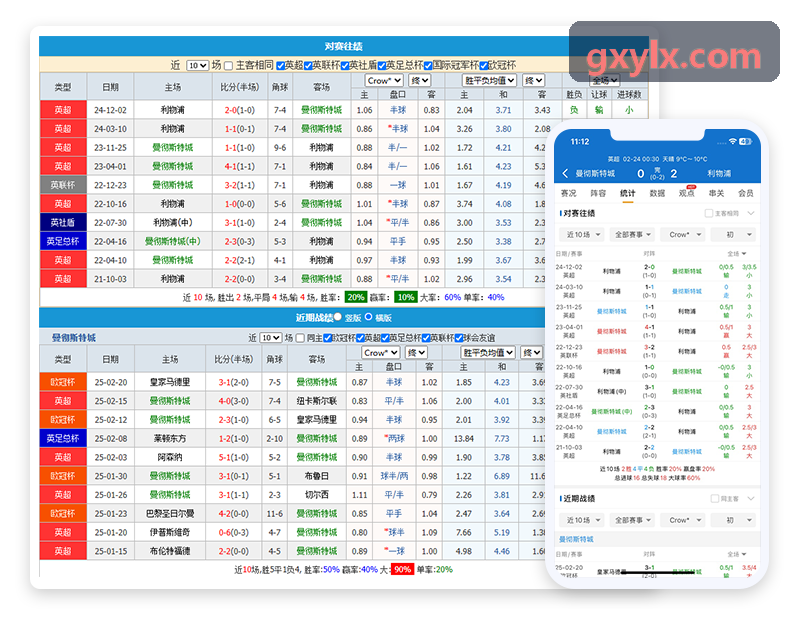Collapse the phone 近期战绩 section chevron

pos(751,498)
